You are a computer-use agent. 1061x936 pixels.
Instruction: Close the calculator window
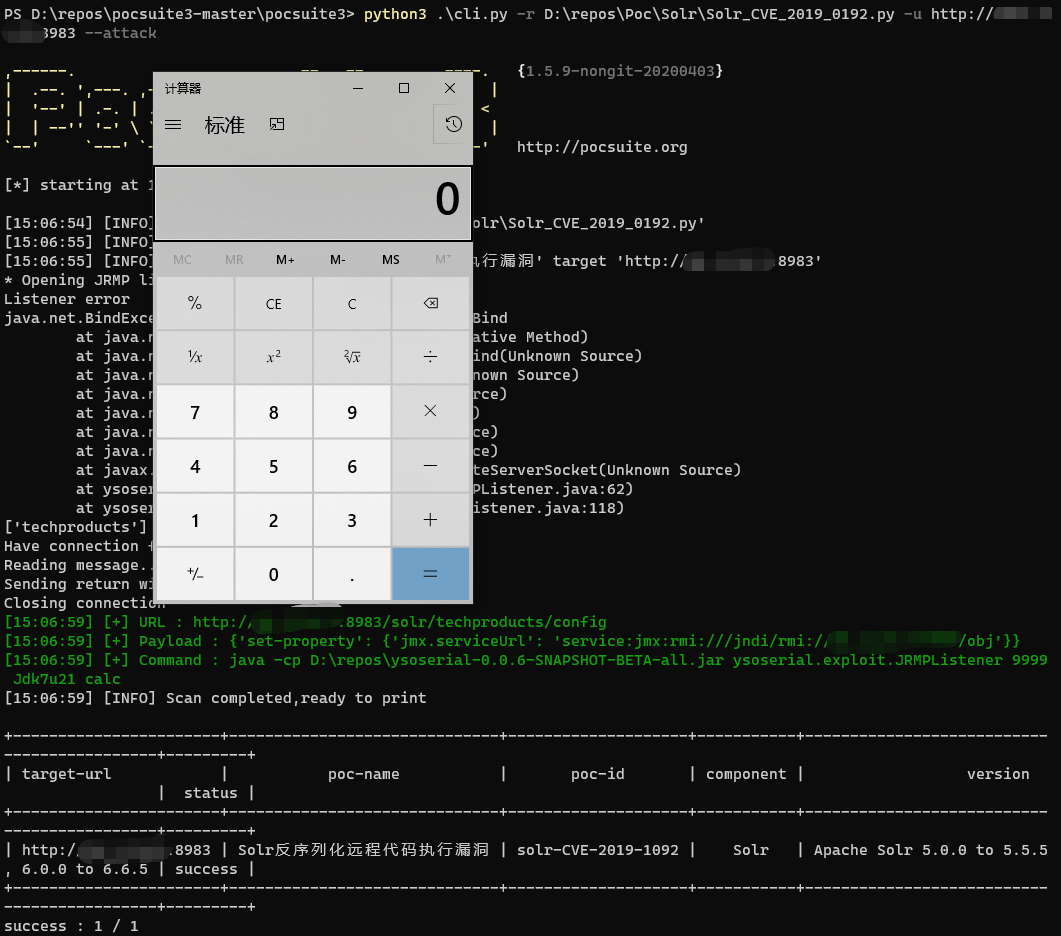[450, 88]
